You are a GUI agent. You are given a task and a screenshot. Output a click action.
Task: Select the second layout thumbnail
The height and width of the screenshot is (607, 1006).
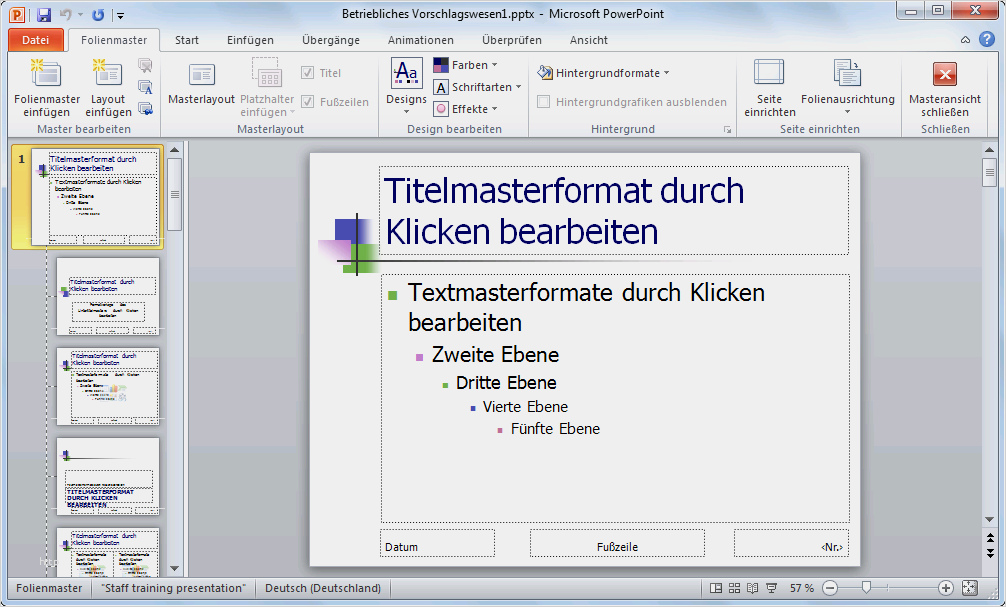(x=107, y=295)
